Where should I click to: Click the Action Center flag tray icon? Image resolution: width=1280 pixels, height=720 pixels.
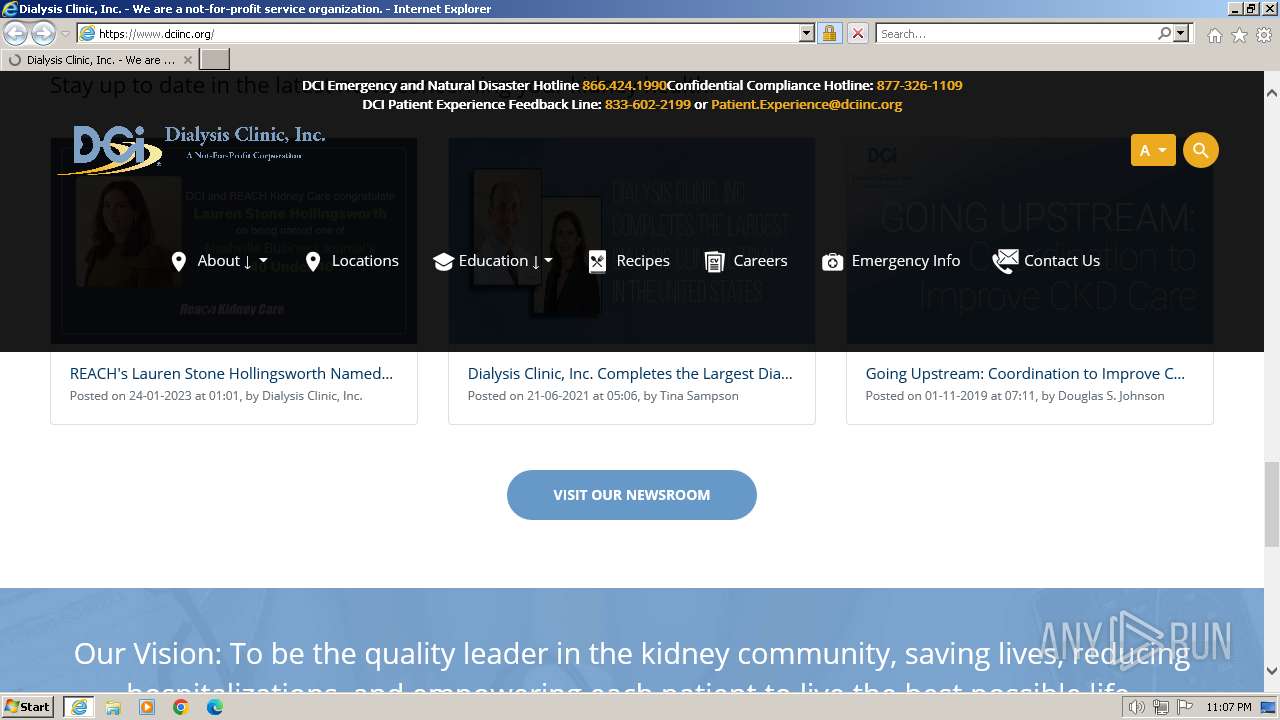[x=1183, y=707]
